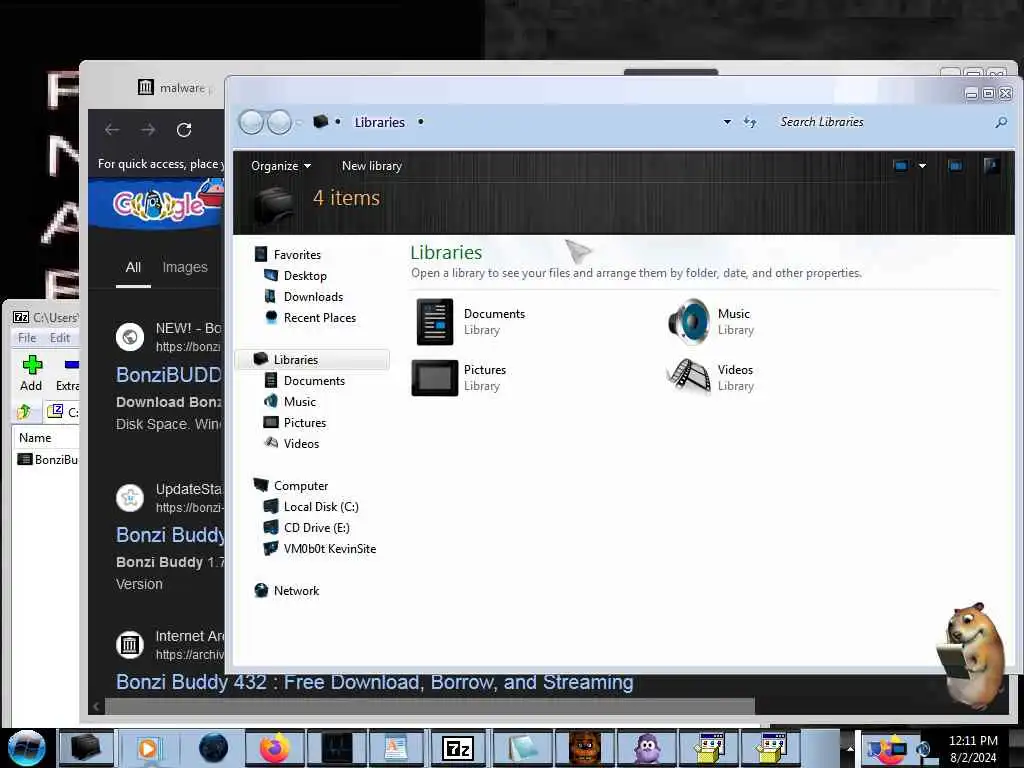Open the Organize dropdown menu
This screenshot has width=1024, height=768.
coord(280,166)
